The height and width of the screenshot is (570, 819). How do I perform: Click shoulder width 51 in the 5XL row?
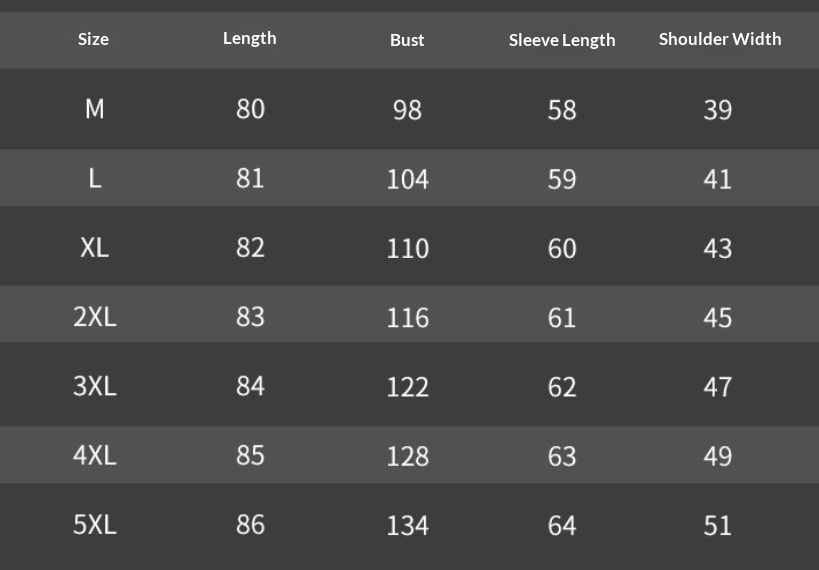tap(718, 525)
